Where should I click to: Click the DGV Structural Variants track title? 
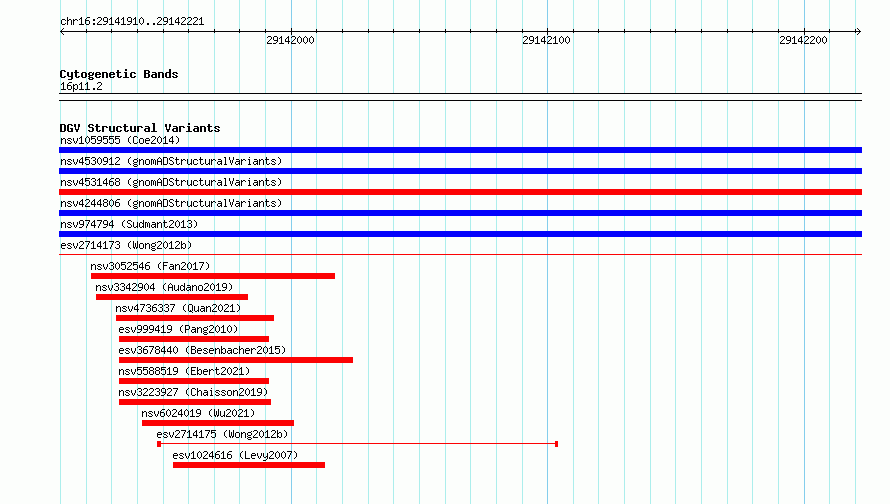[x=140, y=128]
